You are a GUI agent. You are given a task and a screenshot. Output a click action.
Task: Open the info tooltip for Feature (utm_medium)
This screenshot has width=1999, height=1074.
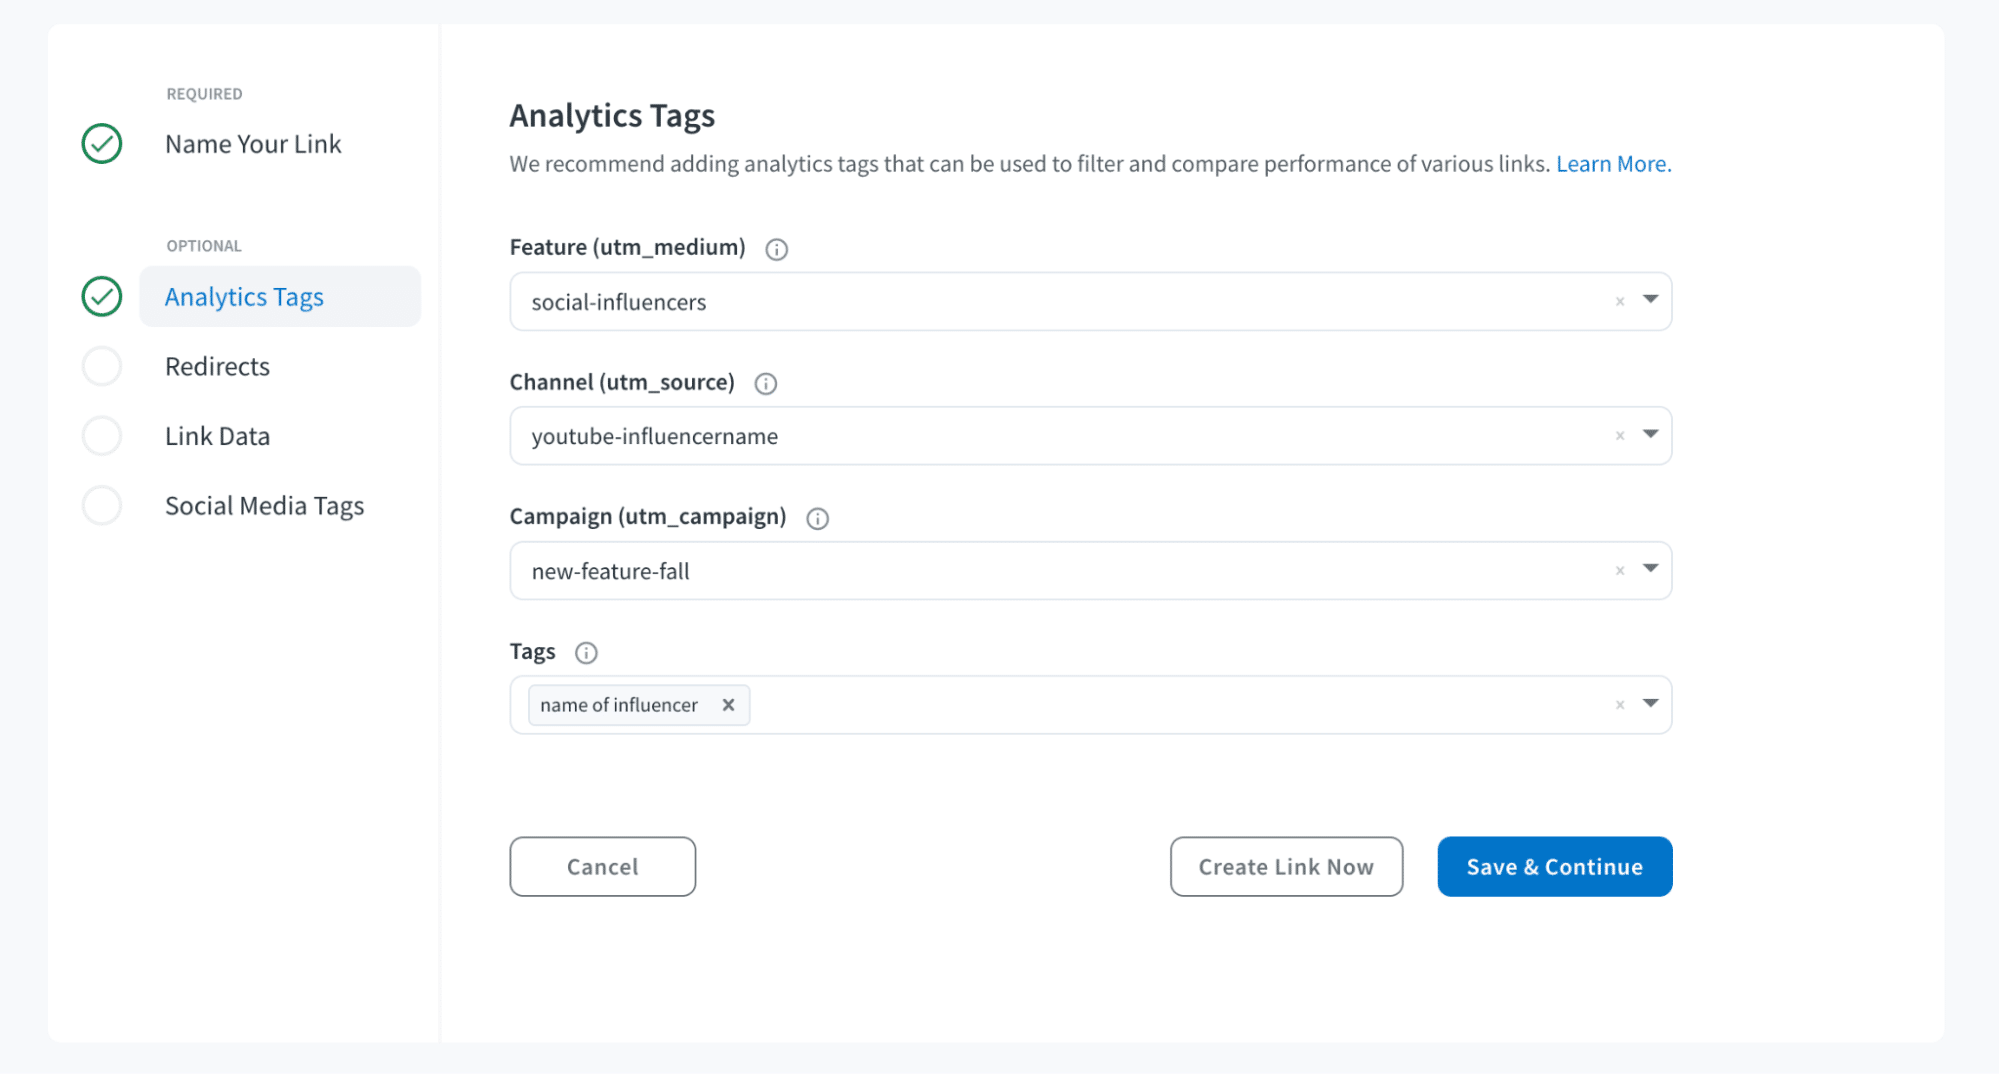tap(777, 249)
